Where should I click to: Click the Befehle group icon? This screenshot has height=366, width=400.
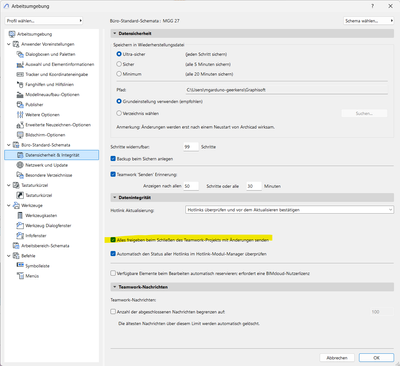click(x=16, y=256)
